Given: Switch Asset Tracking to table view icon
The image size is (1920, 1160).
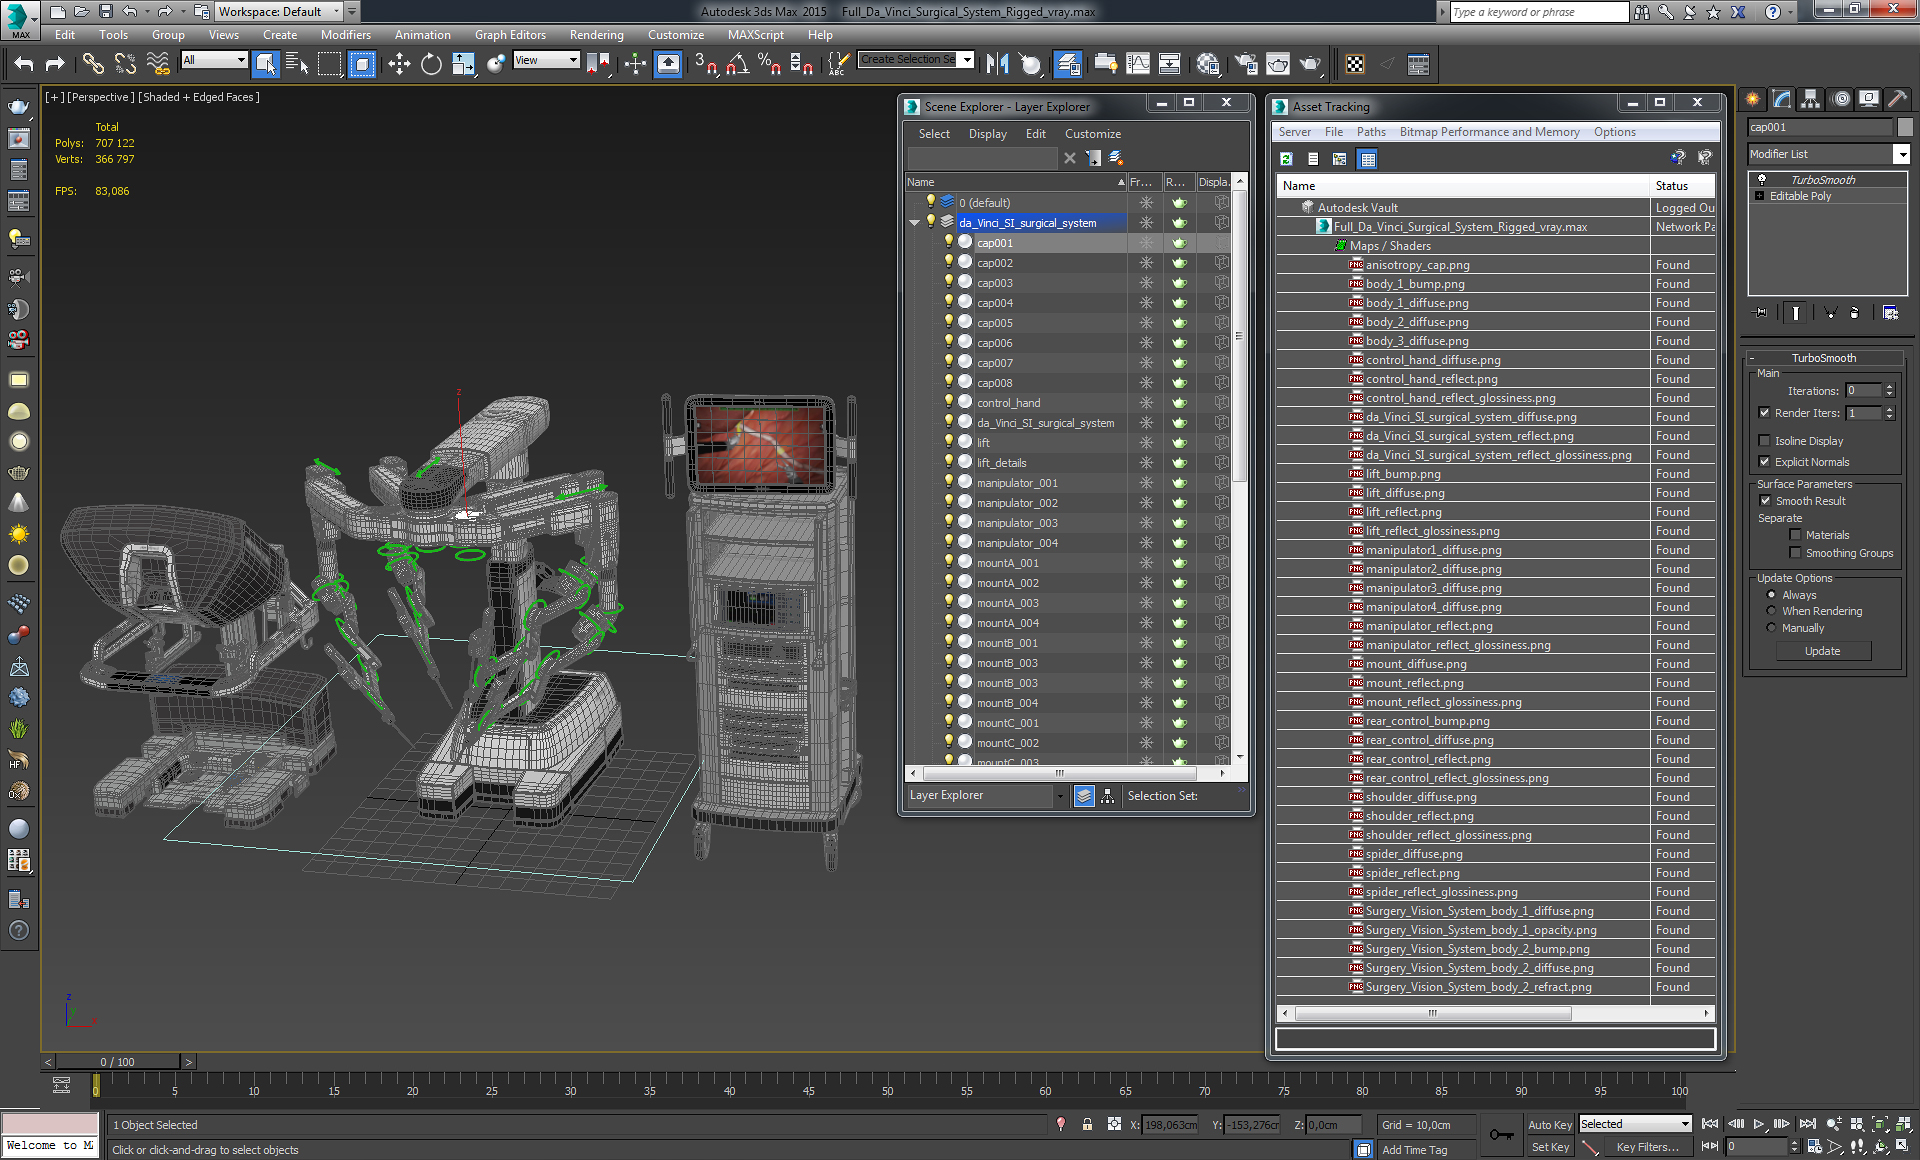Looking at the screenshot, I should pyautogui.click(x=1368, y=158).
